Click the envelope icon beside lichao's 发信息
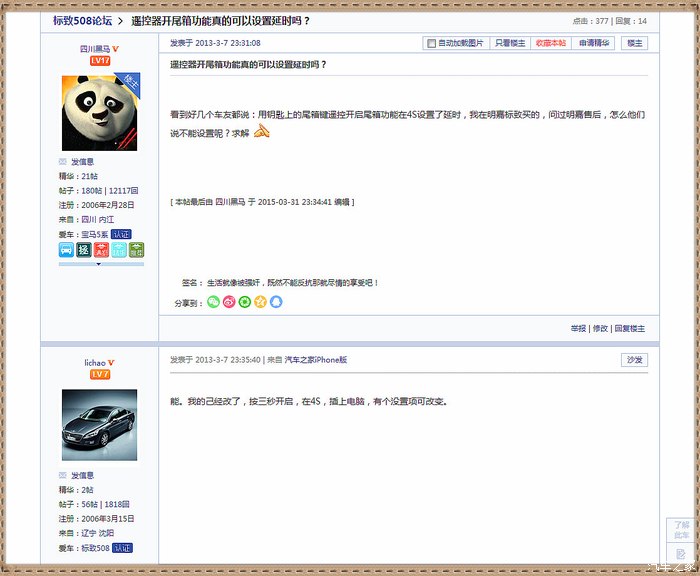Viewport: 700px width, 576px height. point(63,475)
